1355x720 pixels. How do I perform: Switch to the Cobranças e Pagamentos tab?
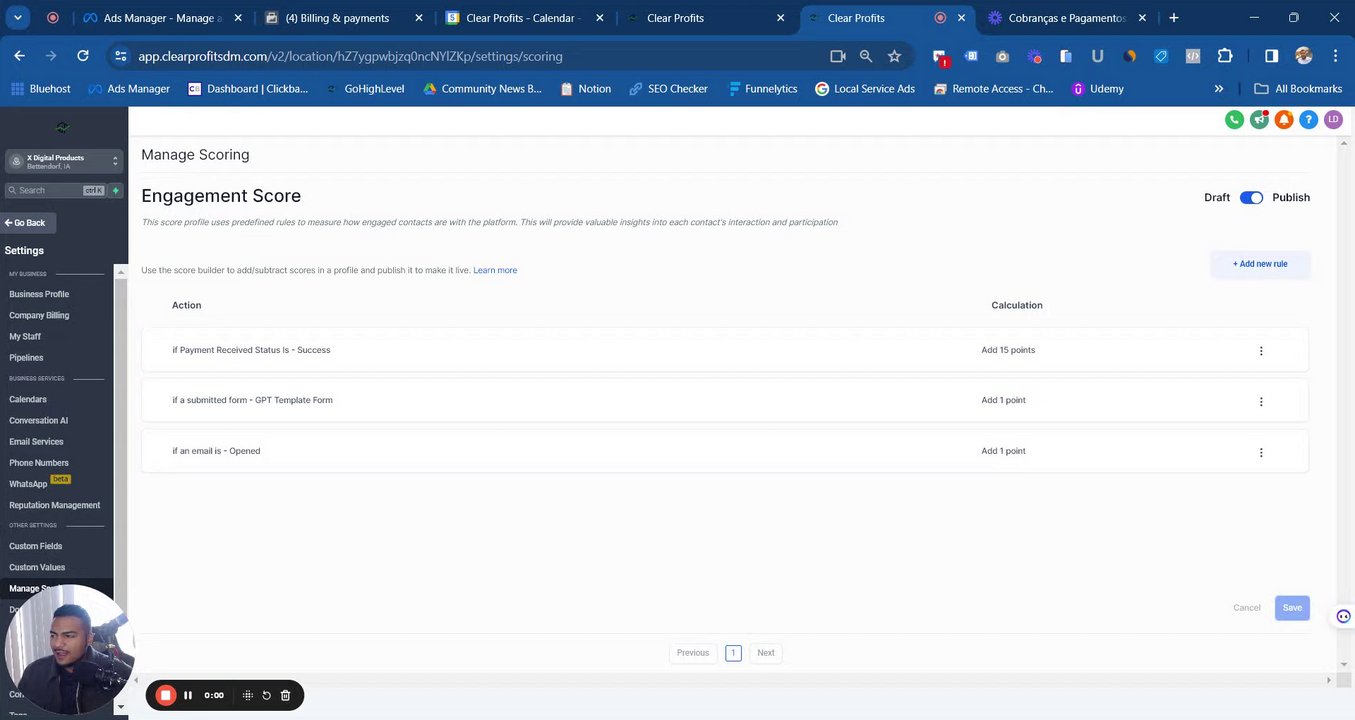click(x=1066, y=18)
